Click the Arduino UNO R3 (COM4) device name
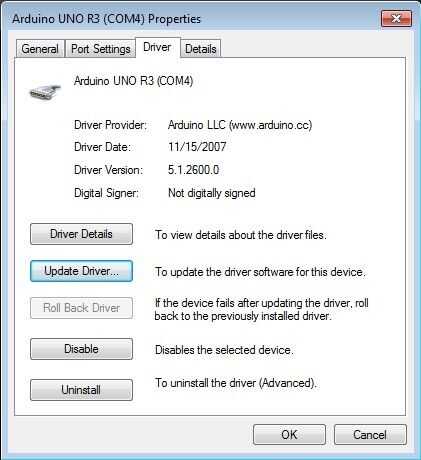Screen dimensions: 421x460 point(133,81)
